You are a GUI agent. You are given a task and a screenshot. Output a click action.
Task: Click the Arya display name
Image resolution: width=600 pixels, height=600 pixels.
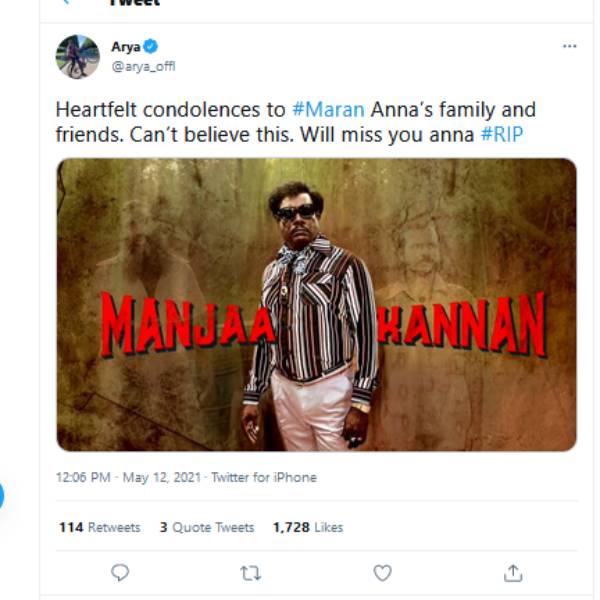tap(125, 46)
